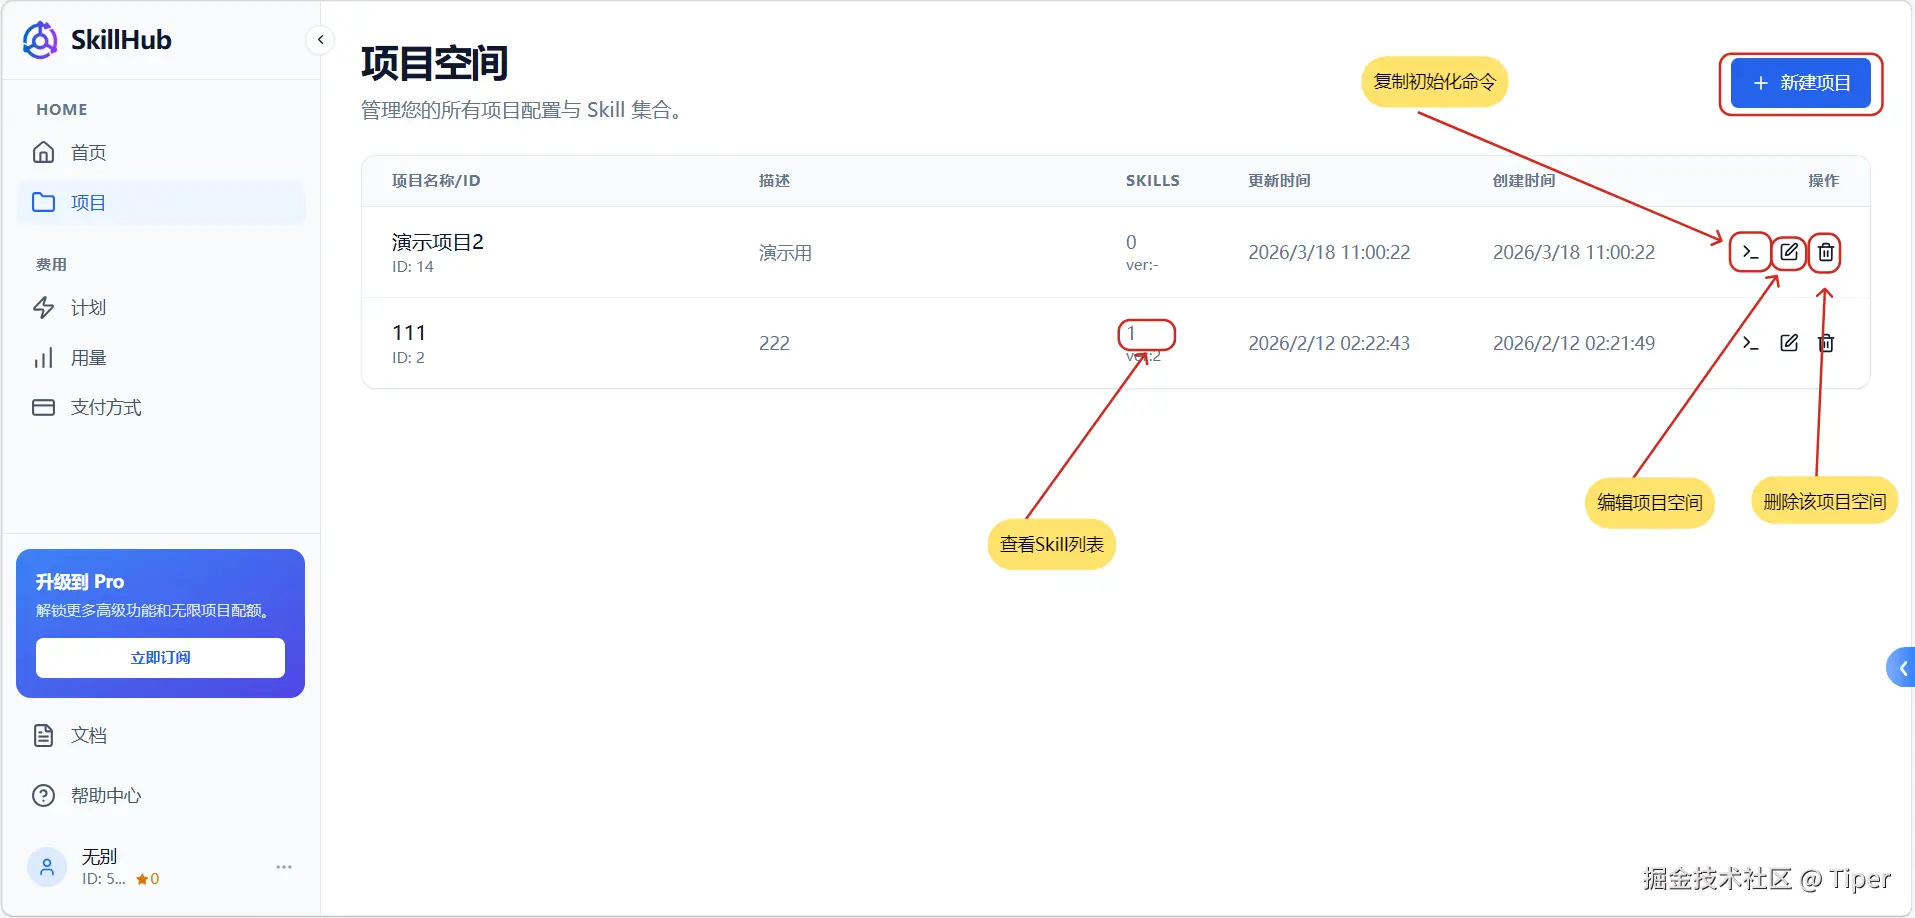Screen dimensions: 1915x918
Task: Collapse the sidebar with the chevron button
Action: tap(320, 40)
